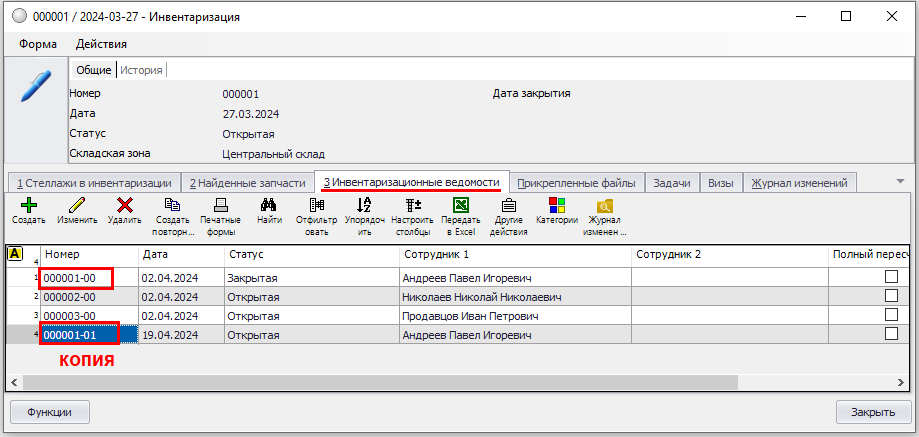Click the Закрыть button
The height and width of the screenshot is (437, 919).
(872, 411)
